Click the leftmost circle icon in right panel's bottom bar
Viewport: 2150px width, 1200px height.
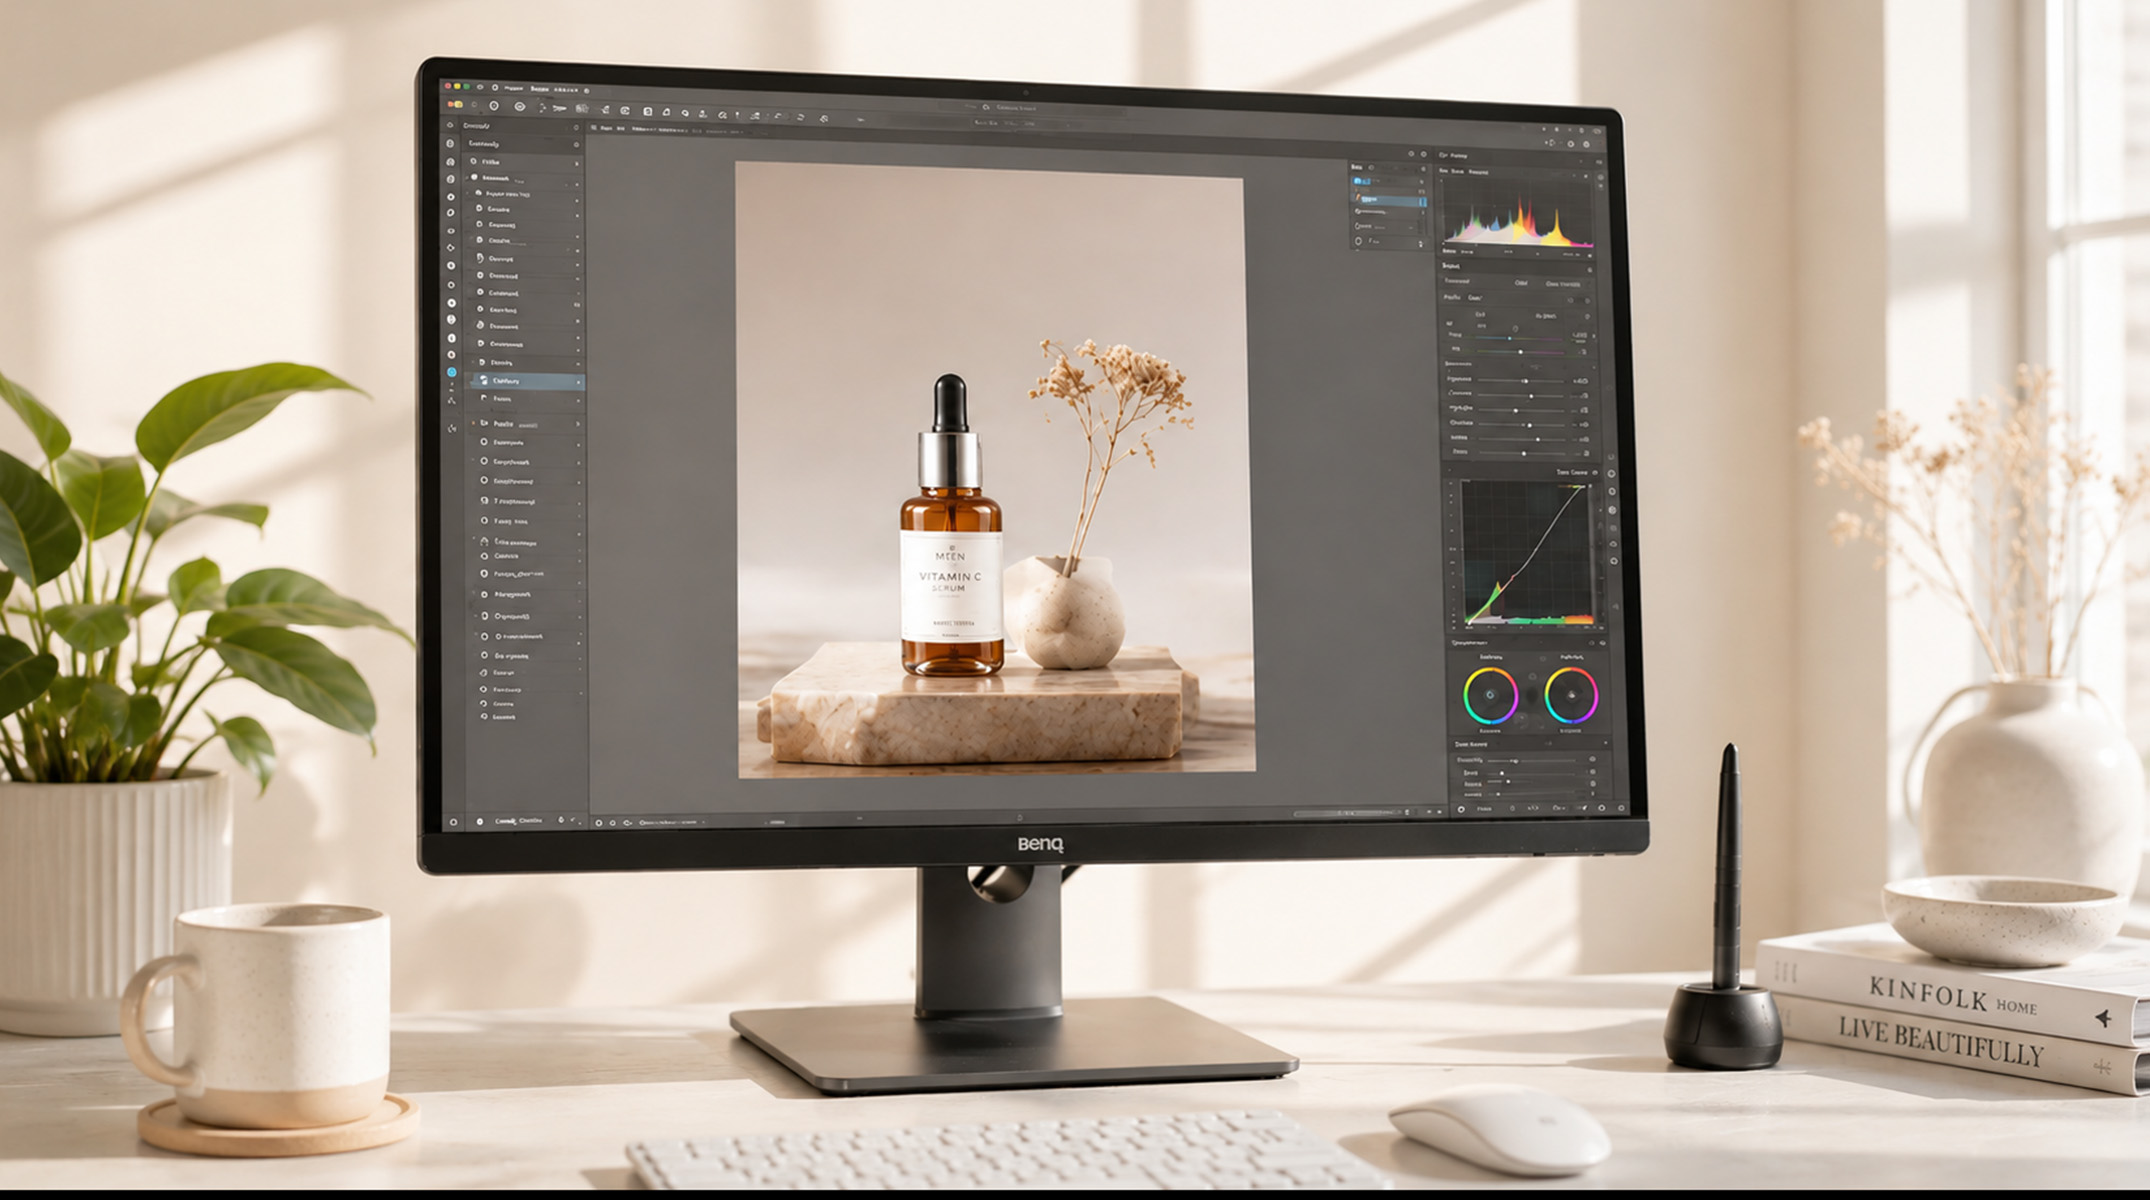pyautogui.click(x=1461, y=809)
